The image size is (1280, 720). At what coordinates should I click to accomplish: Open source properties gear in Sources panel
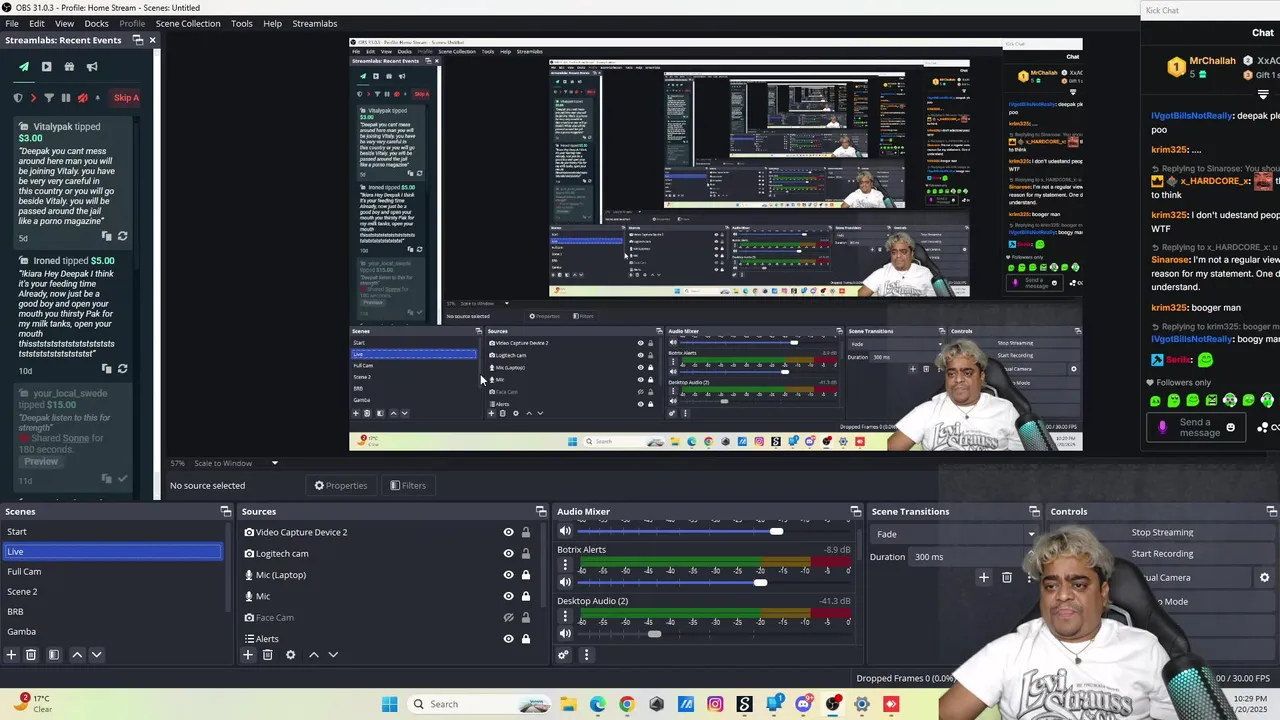290,655
